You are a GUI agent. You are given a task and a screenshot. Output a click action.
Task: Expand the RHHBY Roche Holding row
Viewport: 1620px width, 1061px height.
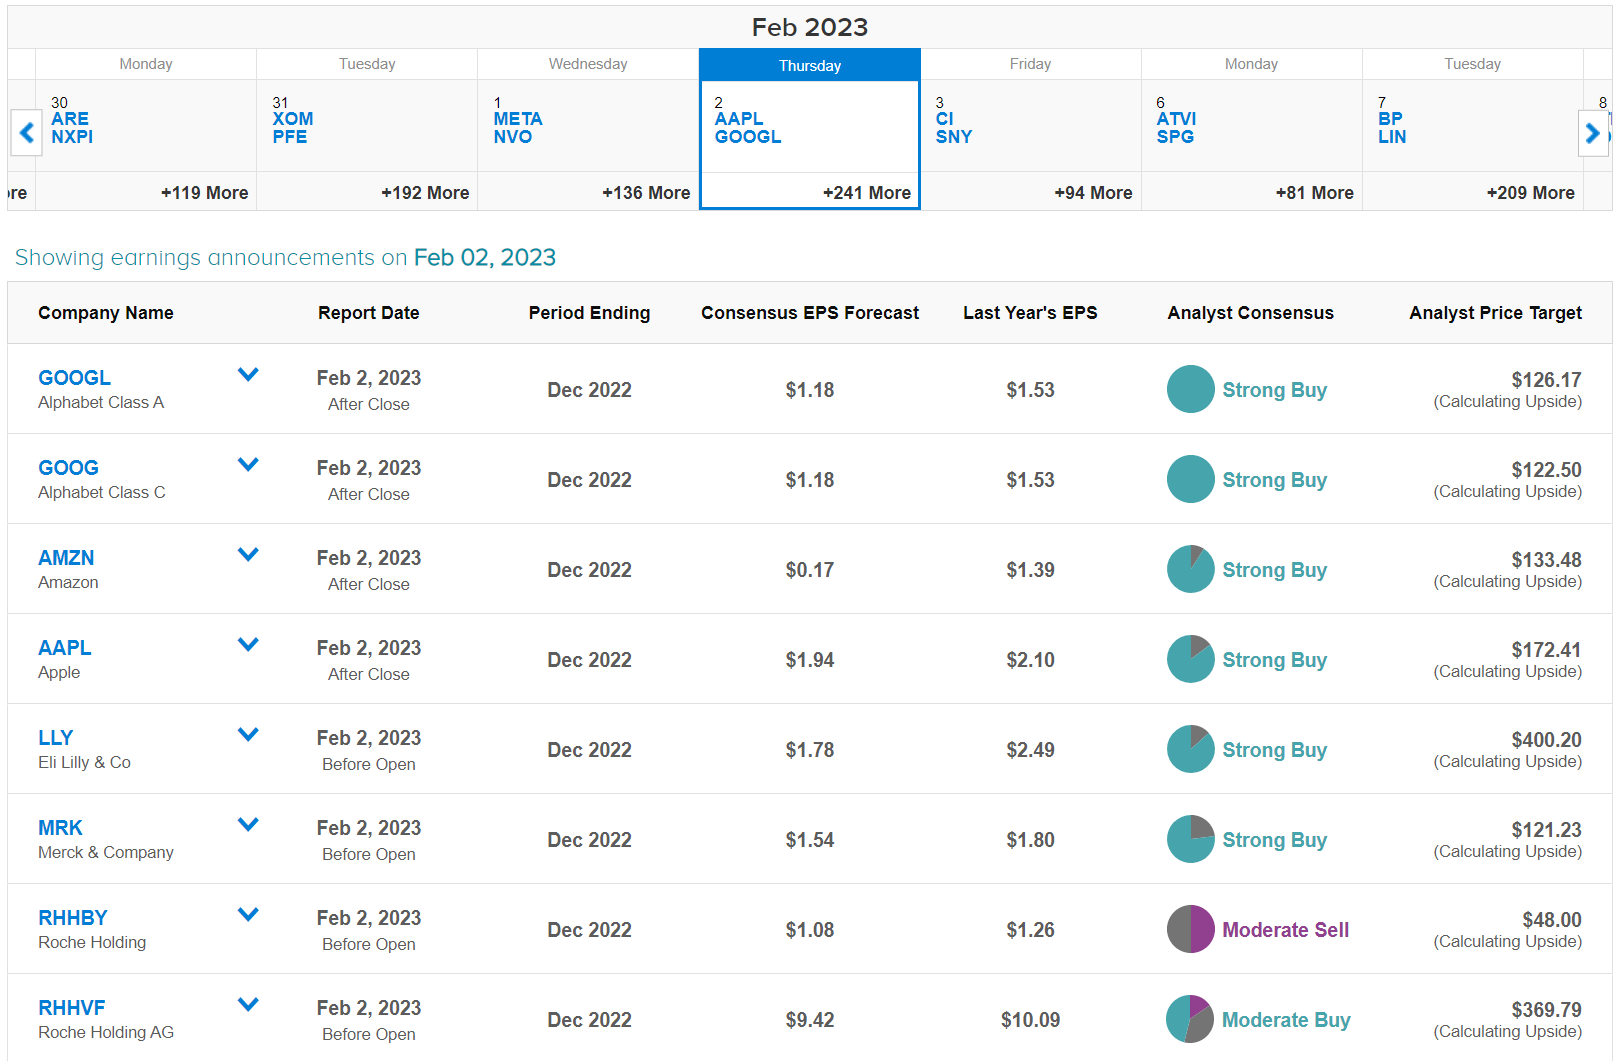click(248, 915)
